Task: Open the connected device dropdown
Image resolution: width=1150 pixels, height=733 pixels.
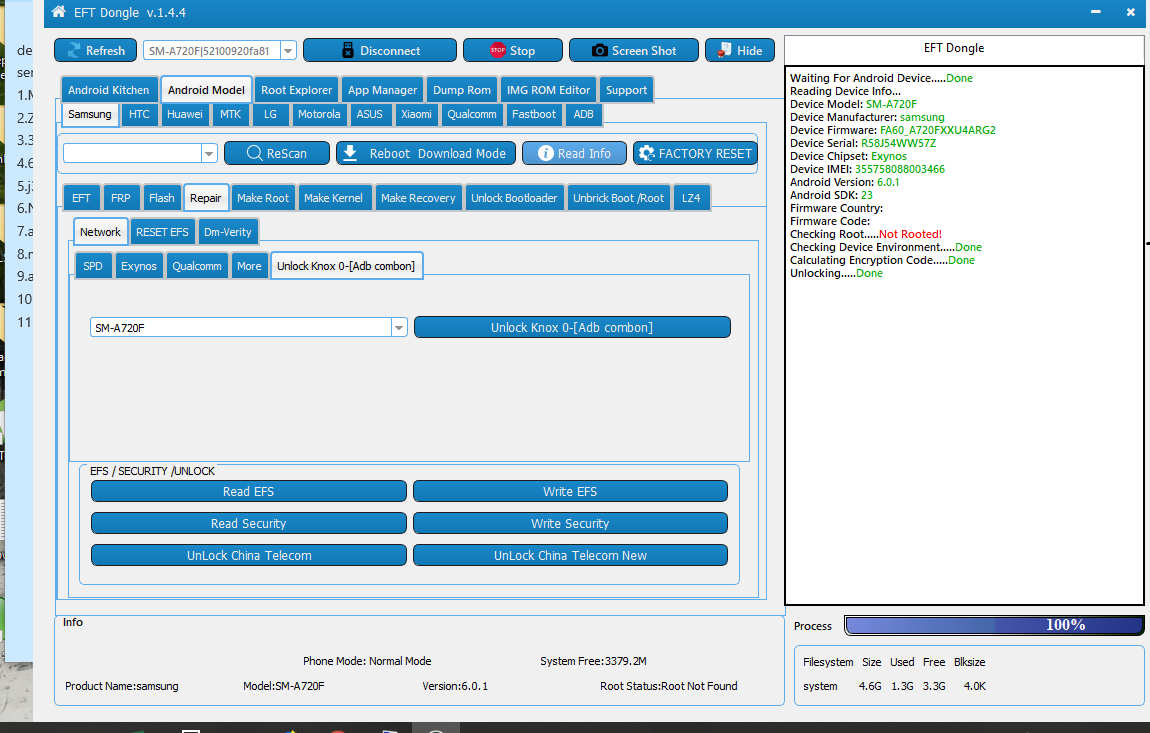Action: [288, 51]
